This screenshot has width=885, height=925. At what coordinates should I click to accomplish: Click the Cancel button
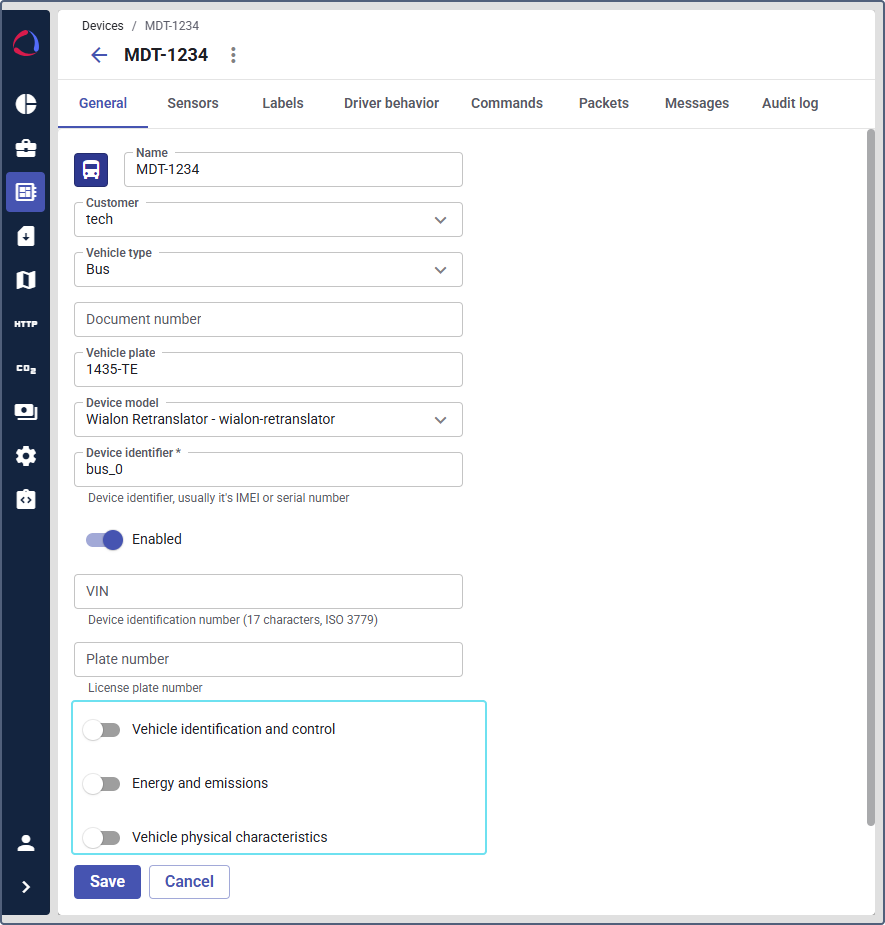pos(189,882)
